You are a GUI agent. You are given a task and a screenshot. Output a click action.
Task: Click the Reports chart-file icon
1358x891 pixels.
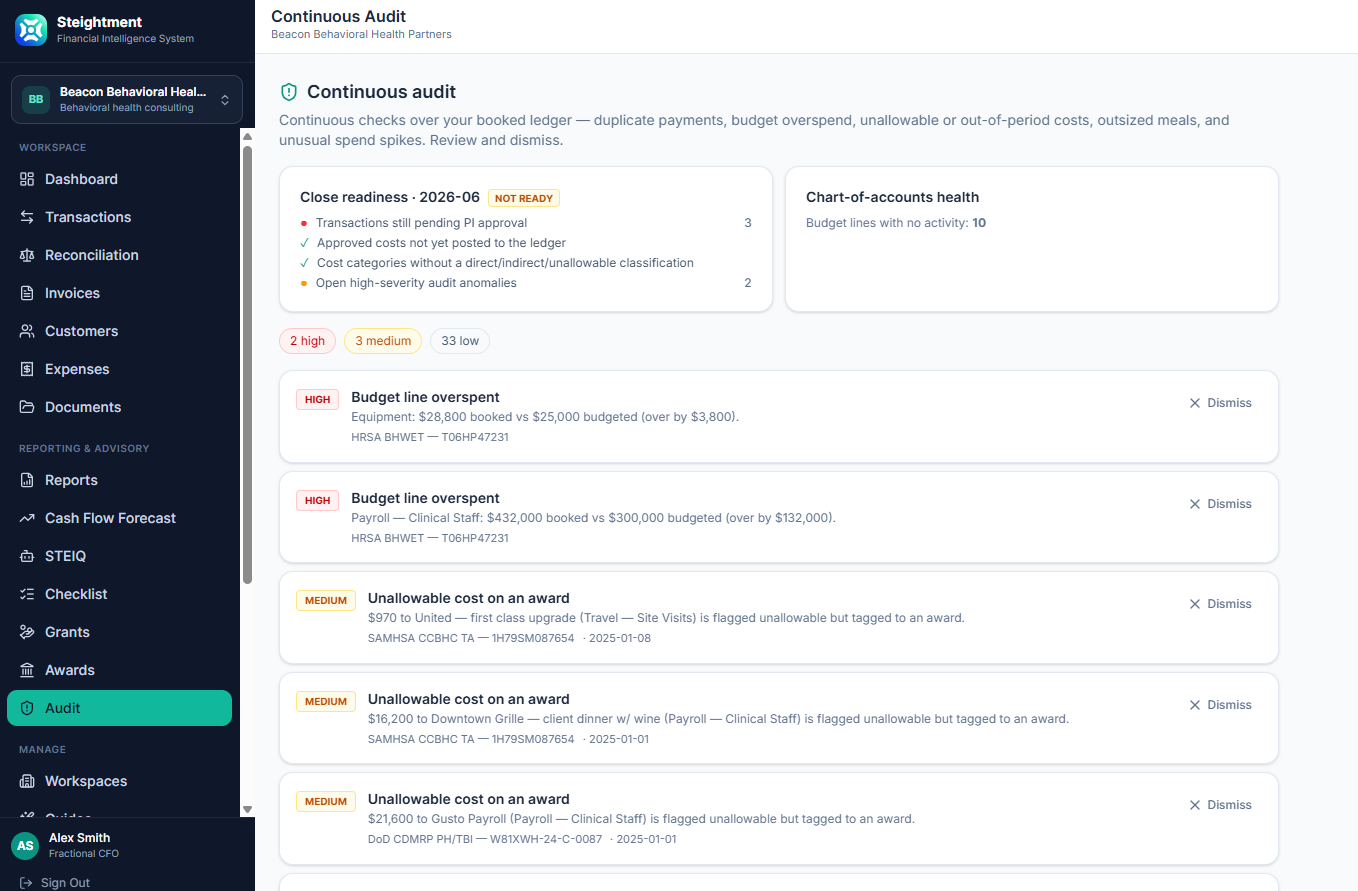pos(27,480)
